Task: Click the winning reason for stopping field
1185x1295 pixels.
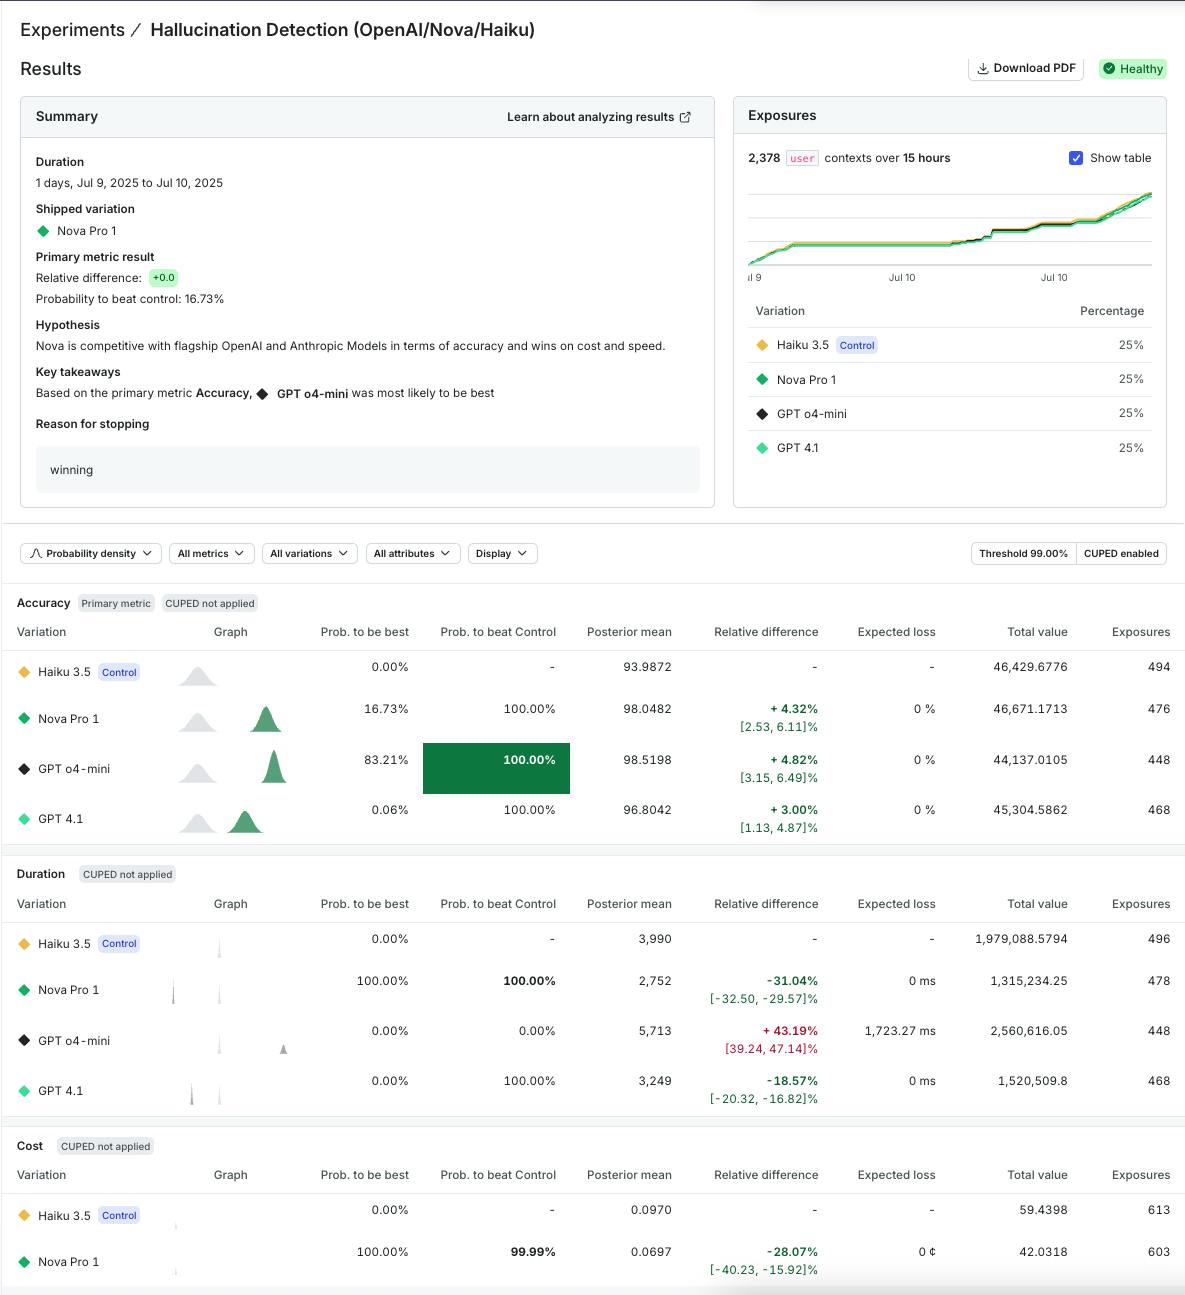Action: tap(368, 470)
